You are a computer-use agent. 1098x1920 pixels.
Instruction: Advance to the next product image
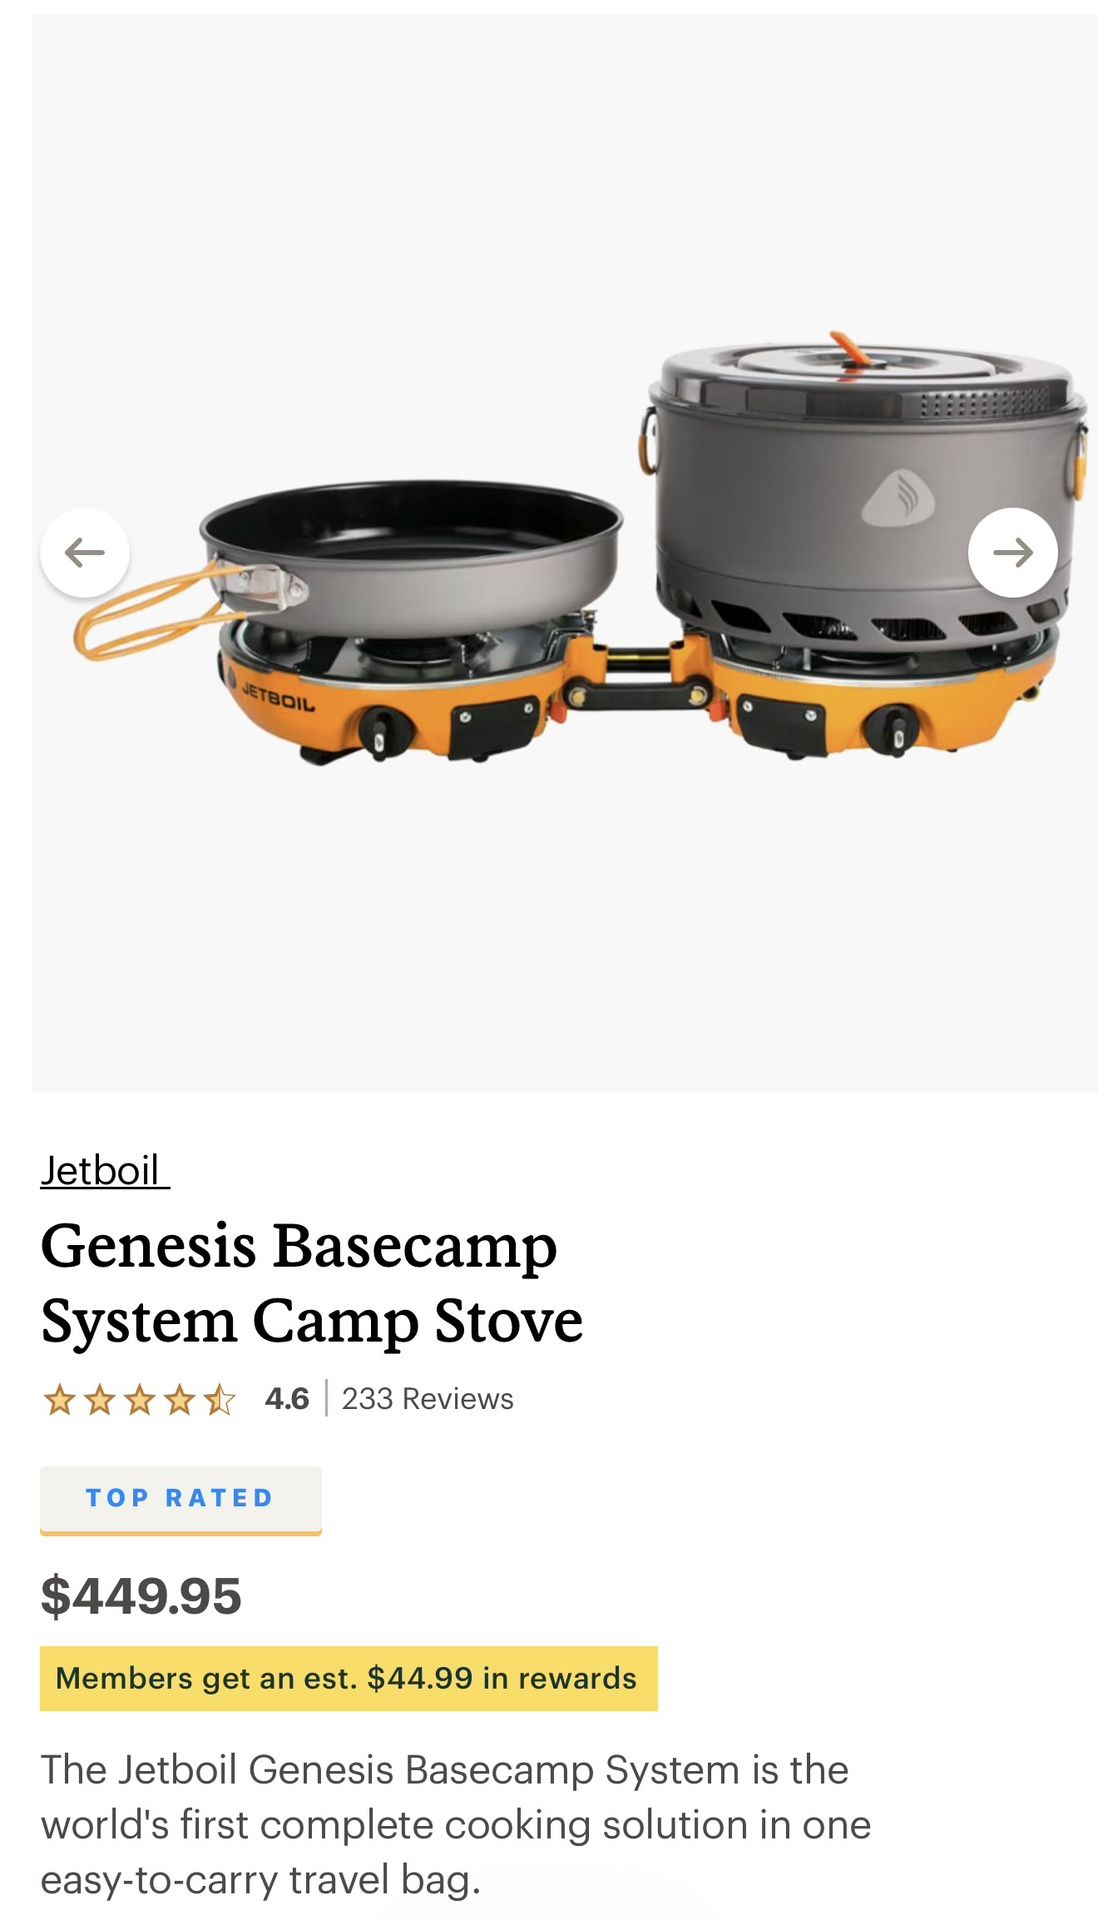(x=1012, y=552)
